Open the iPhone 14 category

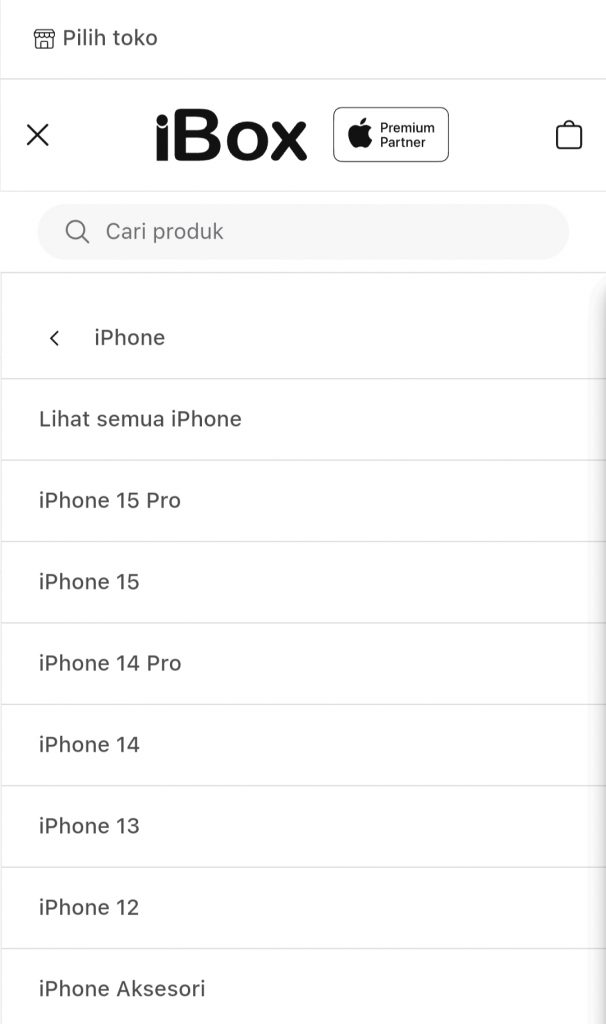[x=303, y=745]
